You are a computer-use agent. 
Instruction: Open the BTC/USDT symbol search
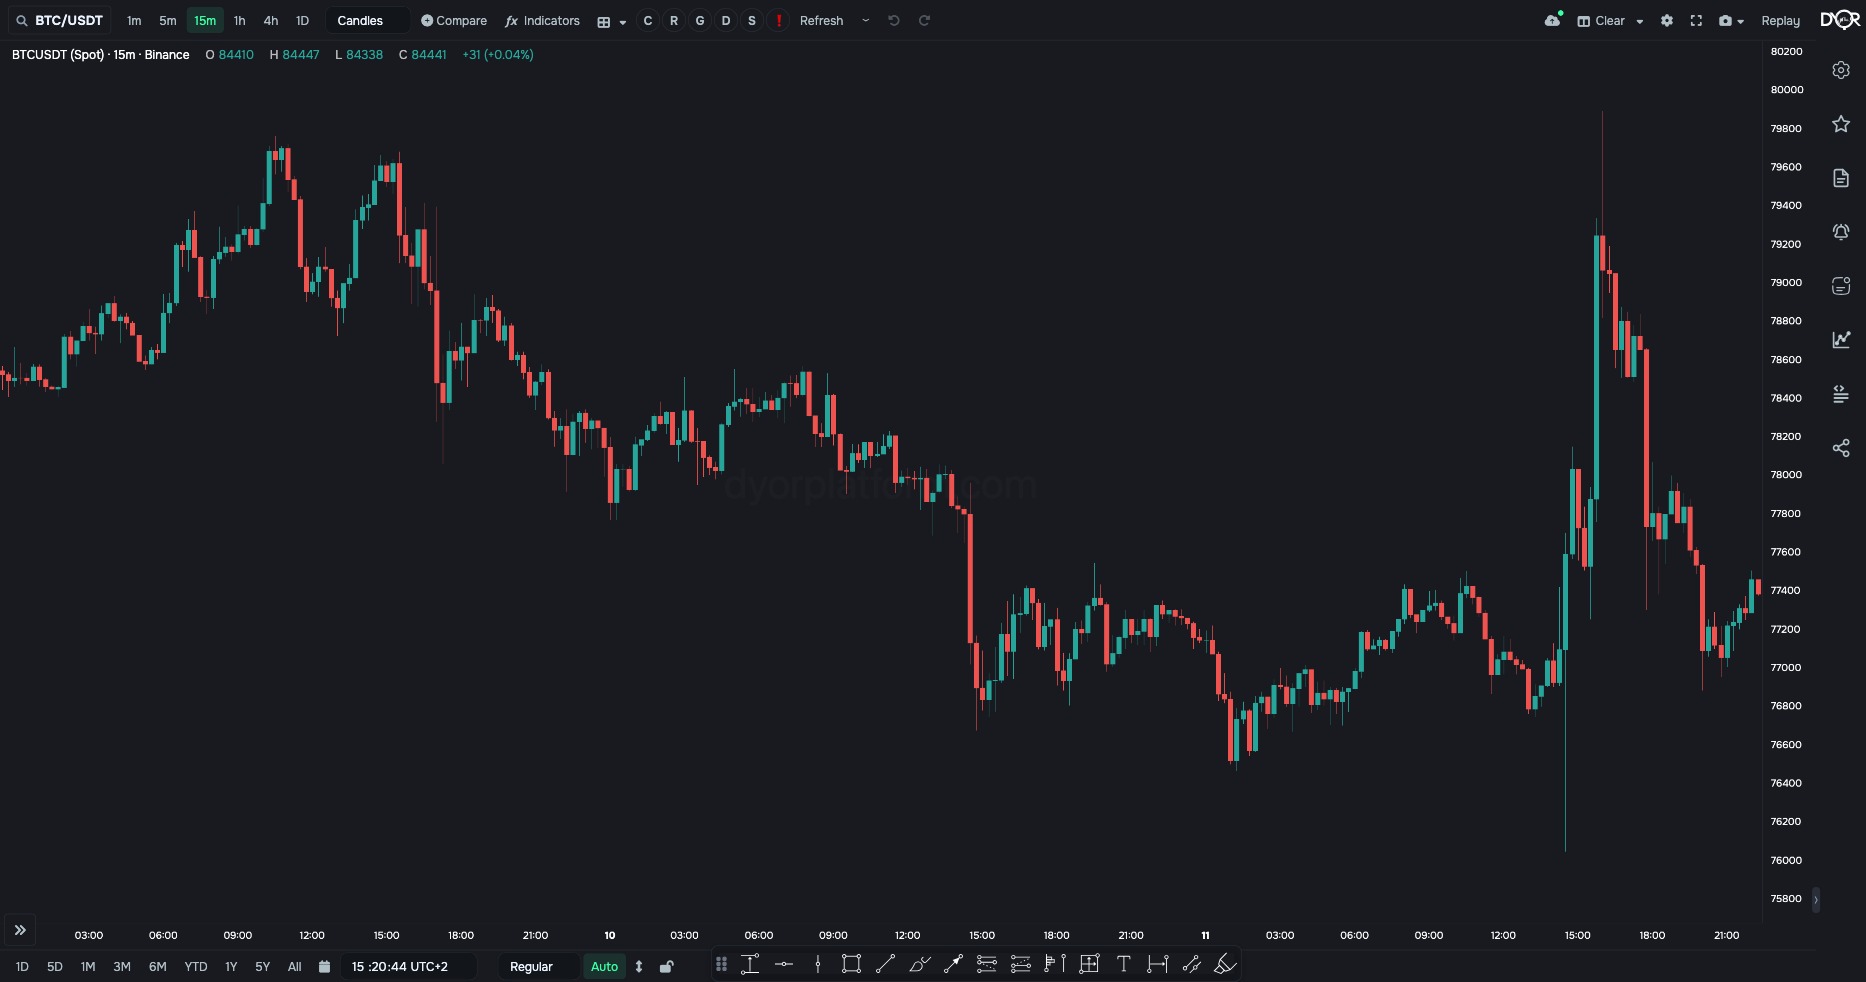pyautogui.click(x=59, y=20)
